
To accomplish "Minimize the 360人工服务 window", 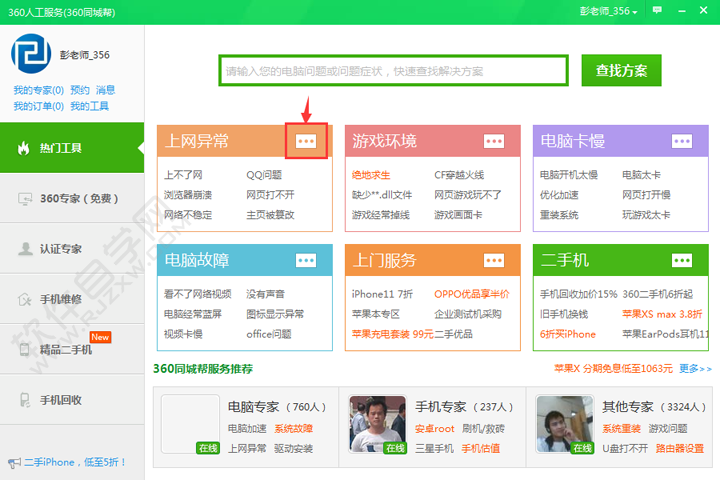I will coord(682,11).
